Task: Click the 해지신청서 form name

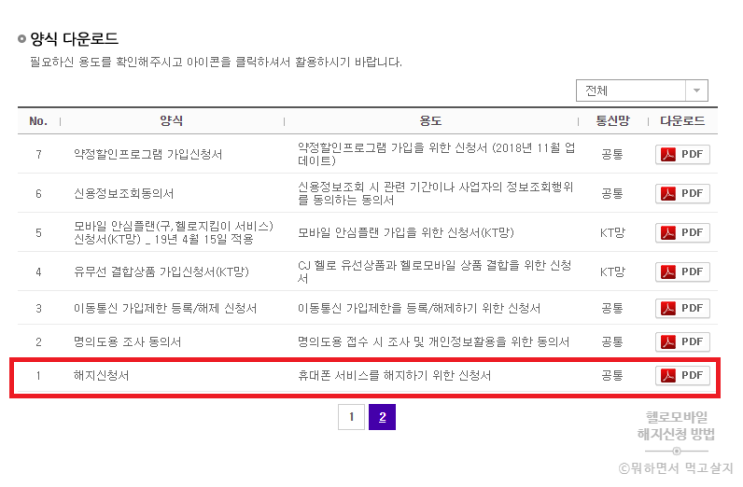Action: click(x=101, y=376)
